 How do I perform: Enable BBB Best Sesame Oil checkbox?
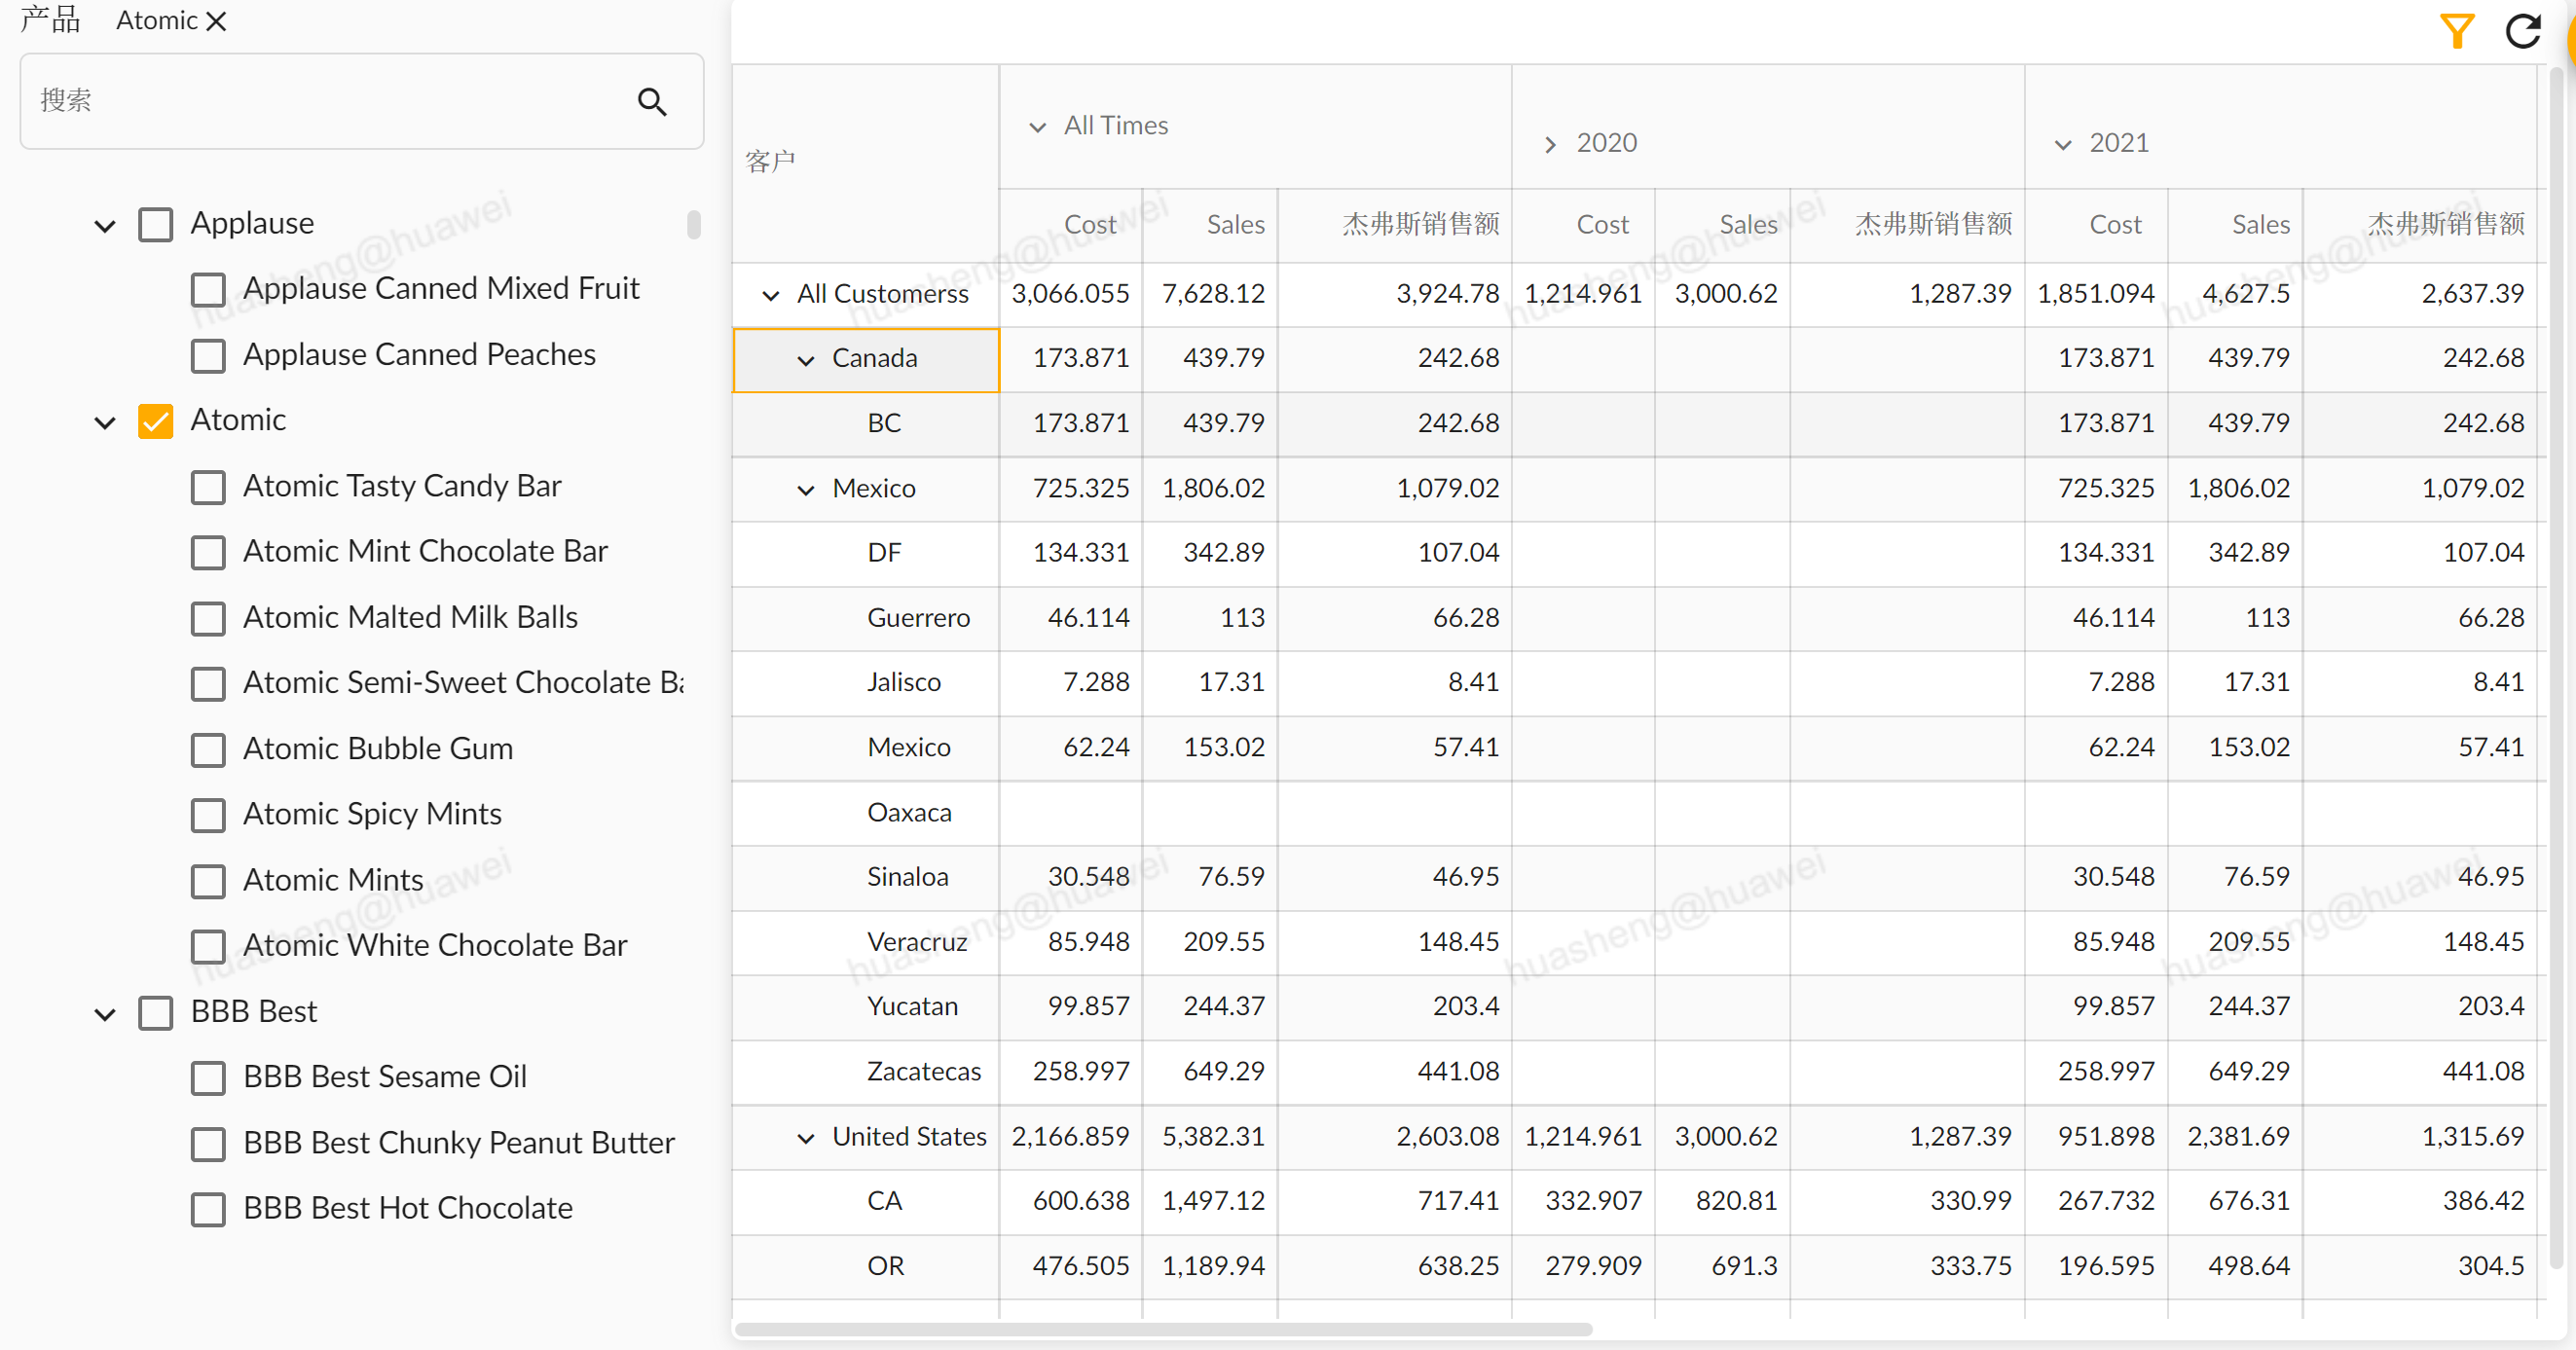point(208,1077)
